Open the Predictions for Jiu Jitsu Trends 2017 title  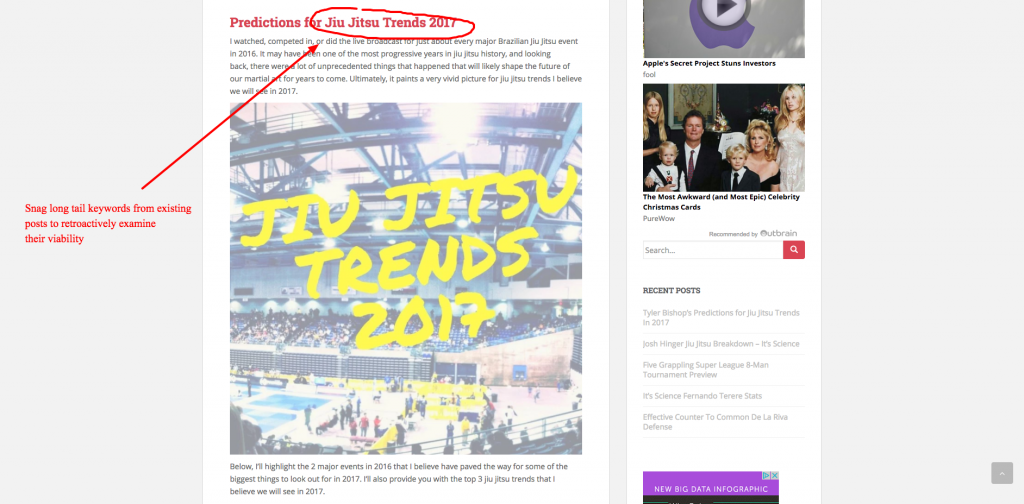343,22
